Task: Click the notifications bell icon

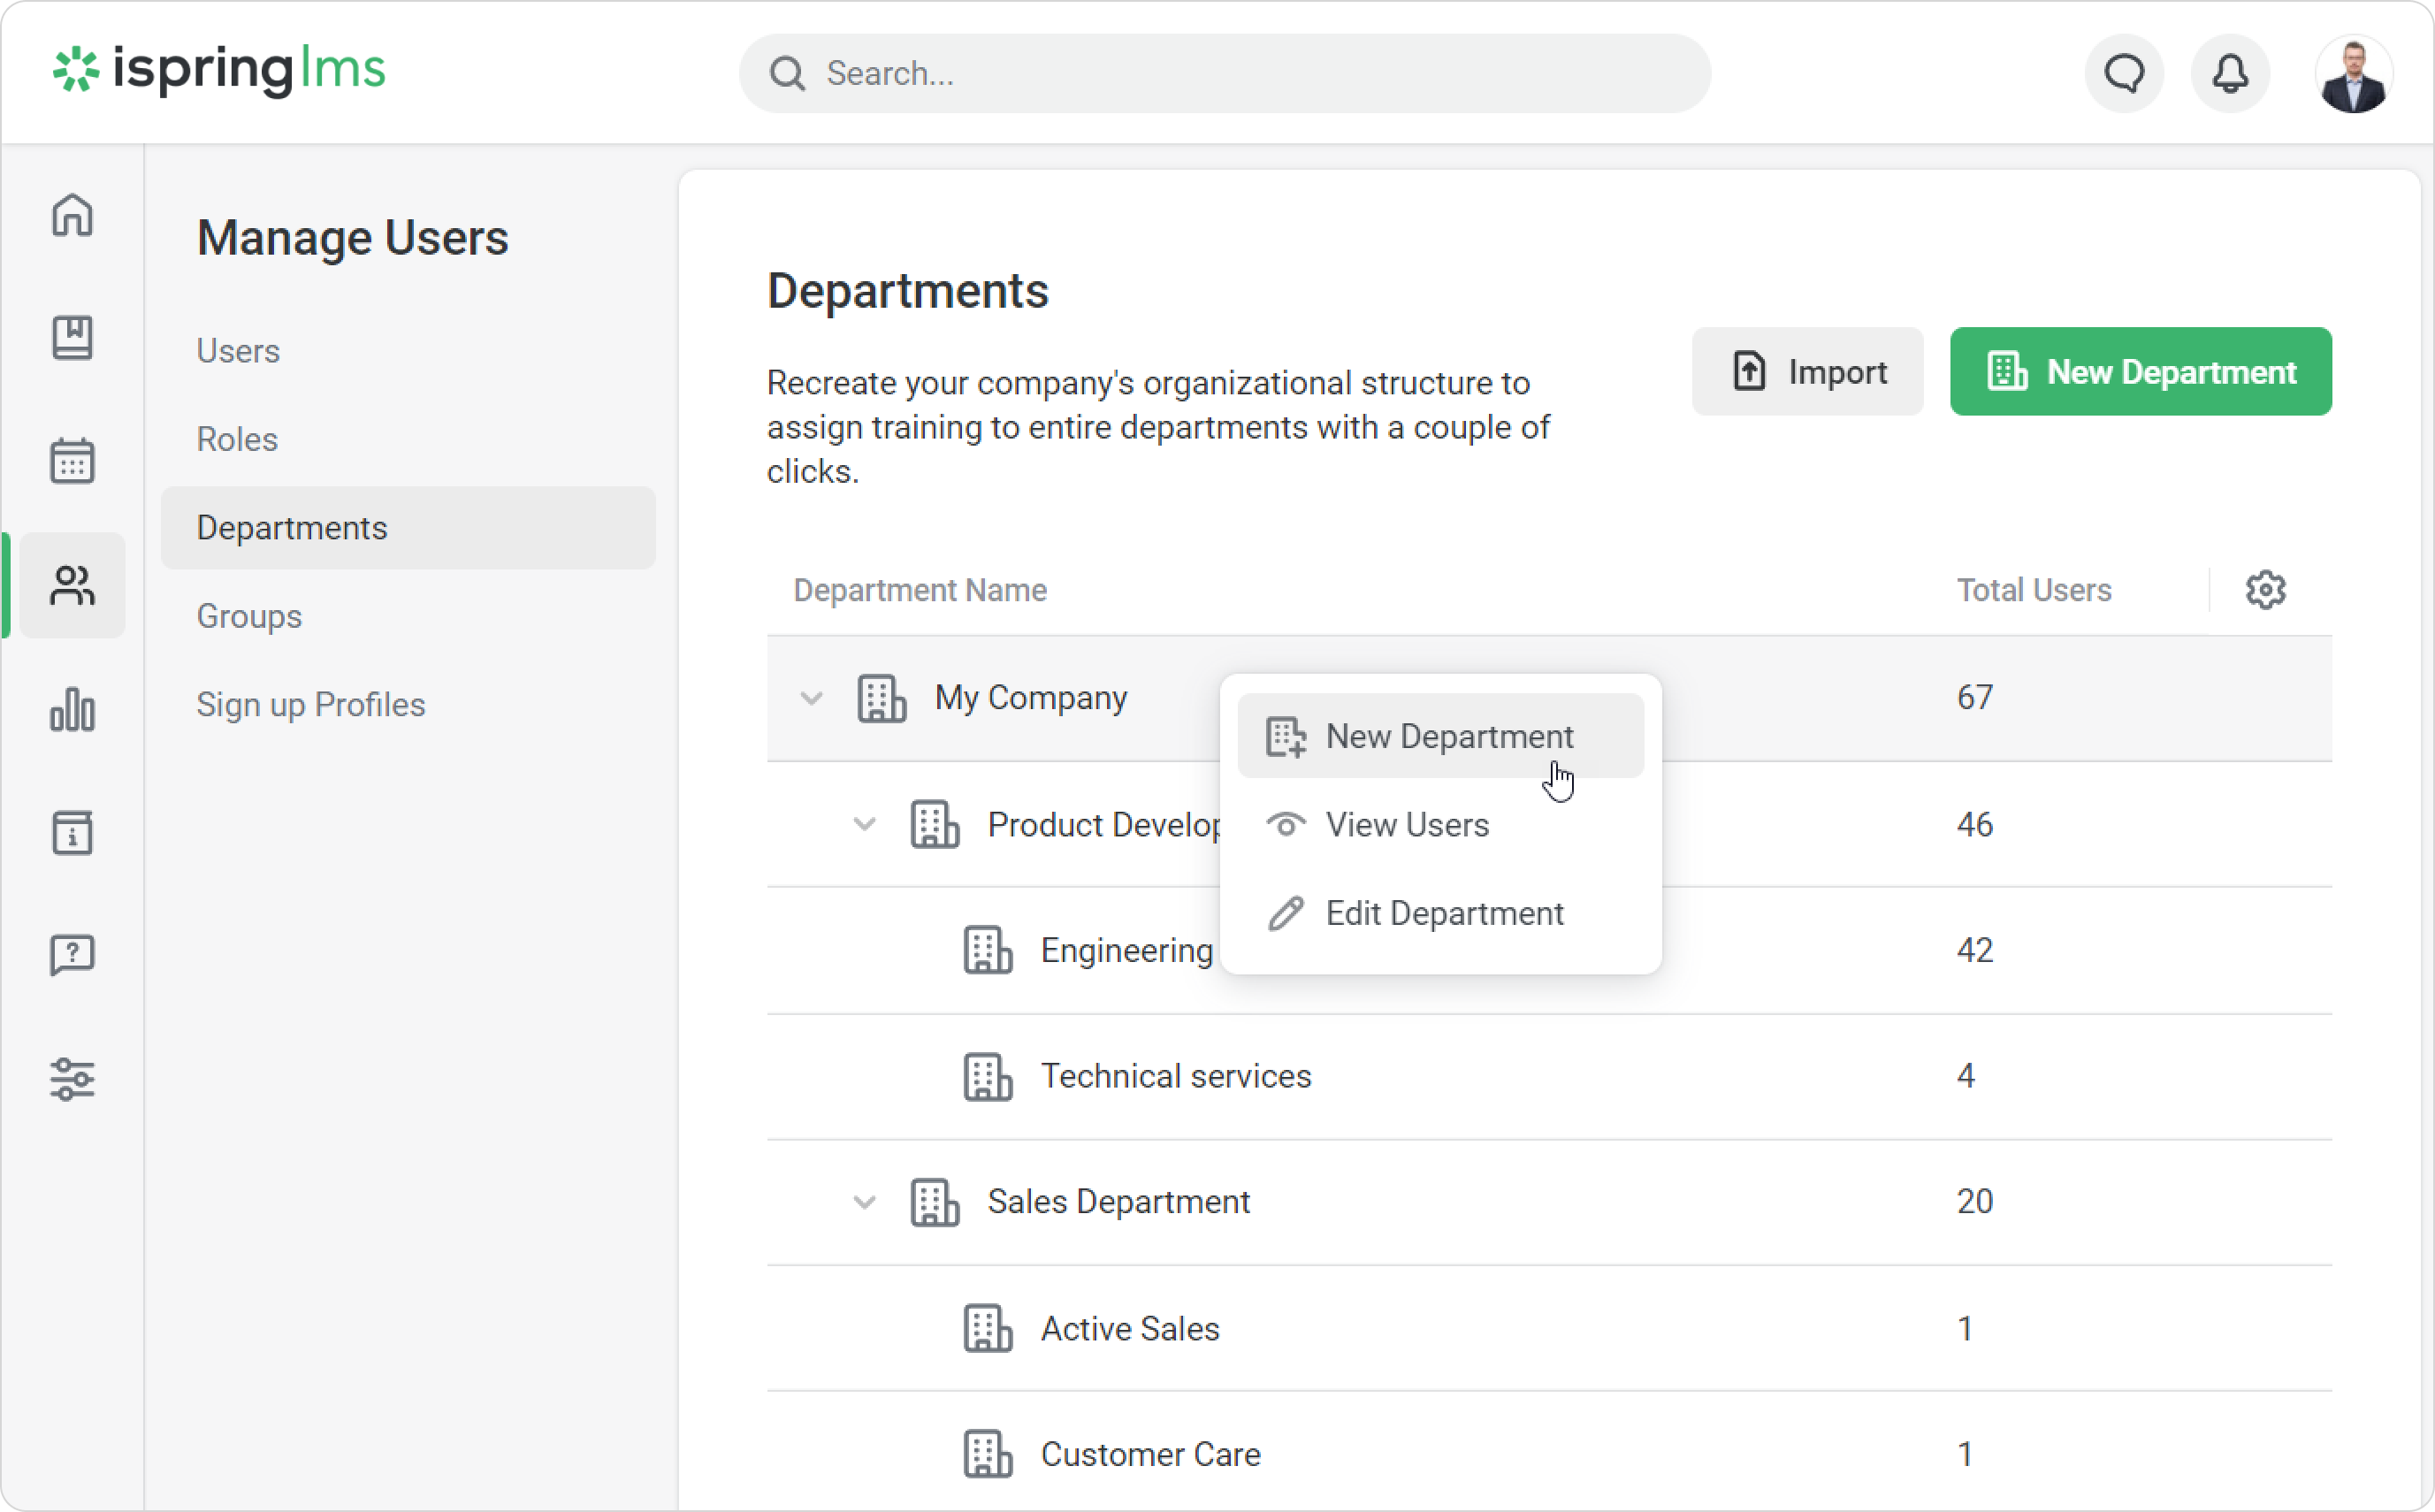Action: click(2229, 73)
